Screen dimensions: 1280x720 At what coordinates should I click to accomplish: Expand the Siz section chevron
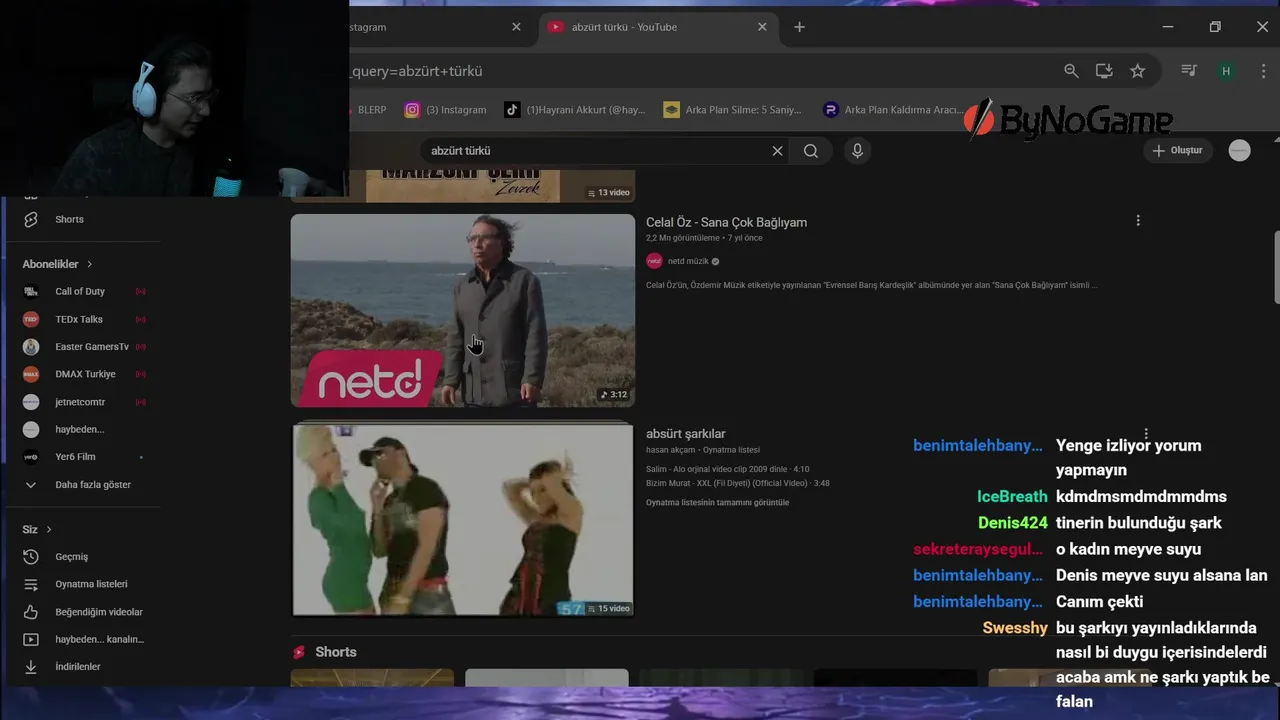pos(48,529)
